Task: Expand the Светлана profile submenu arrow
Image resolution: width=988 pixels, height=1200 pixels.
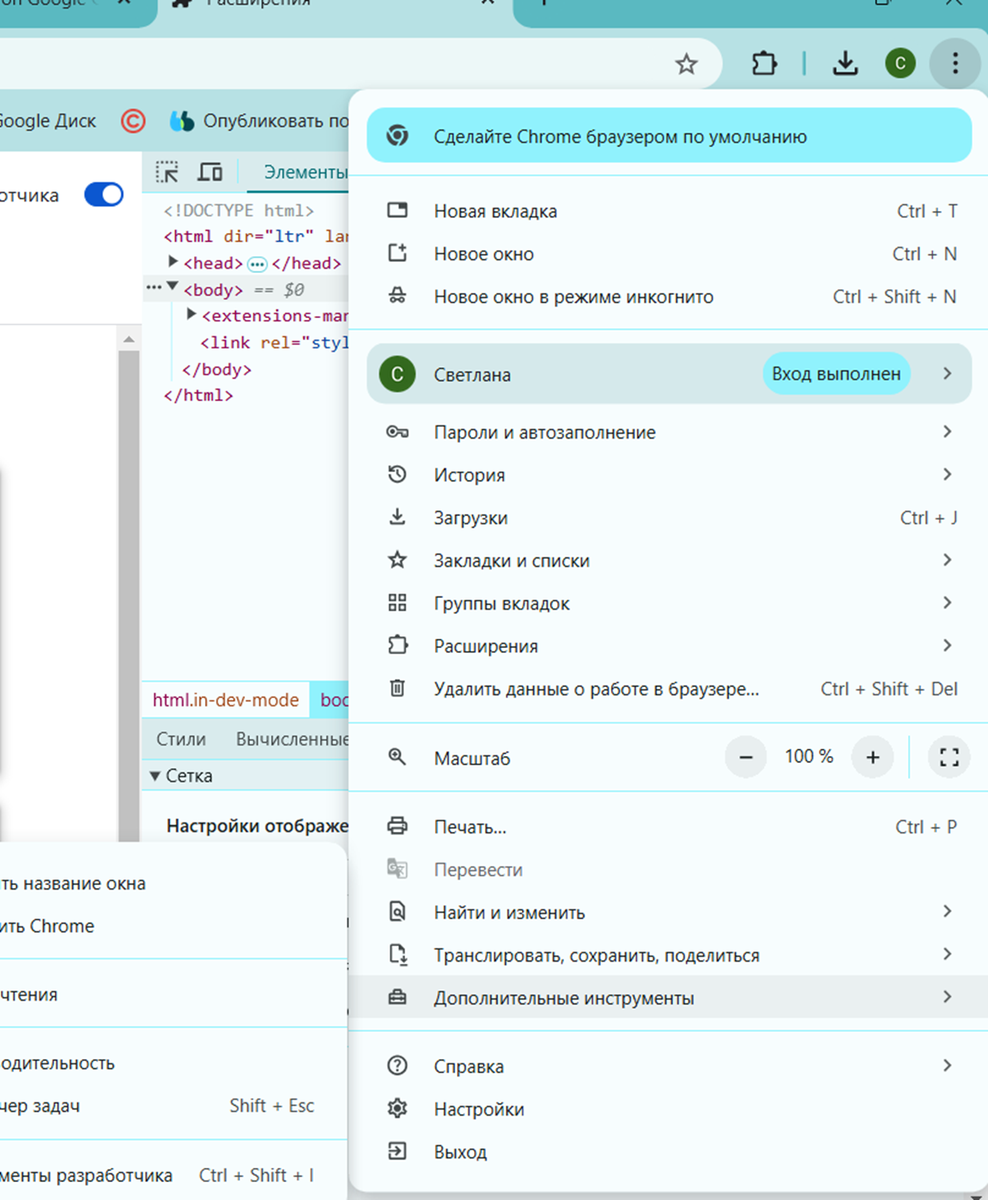Action: click(947, 374)
